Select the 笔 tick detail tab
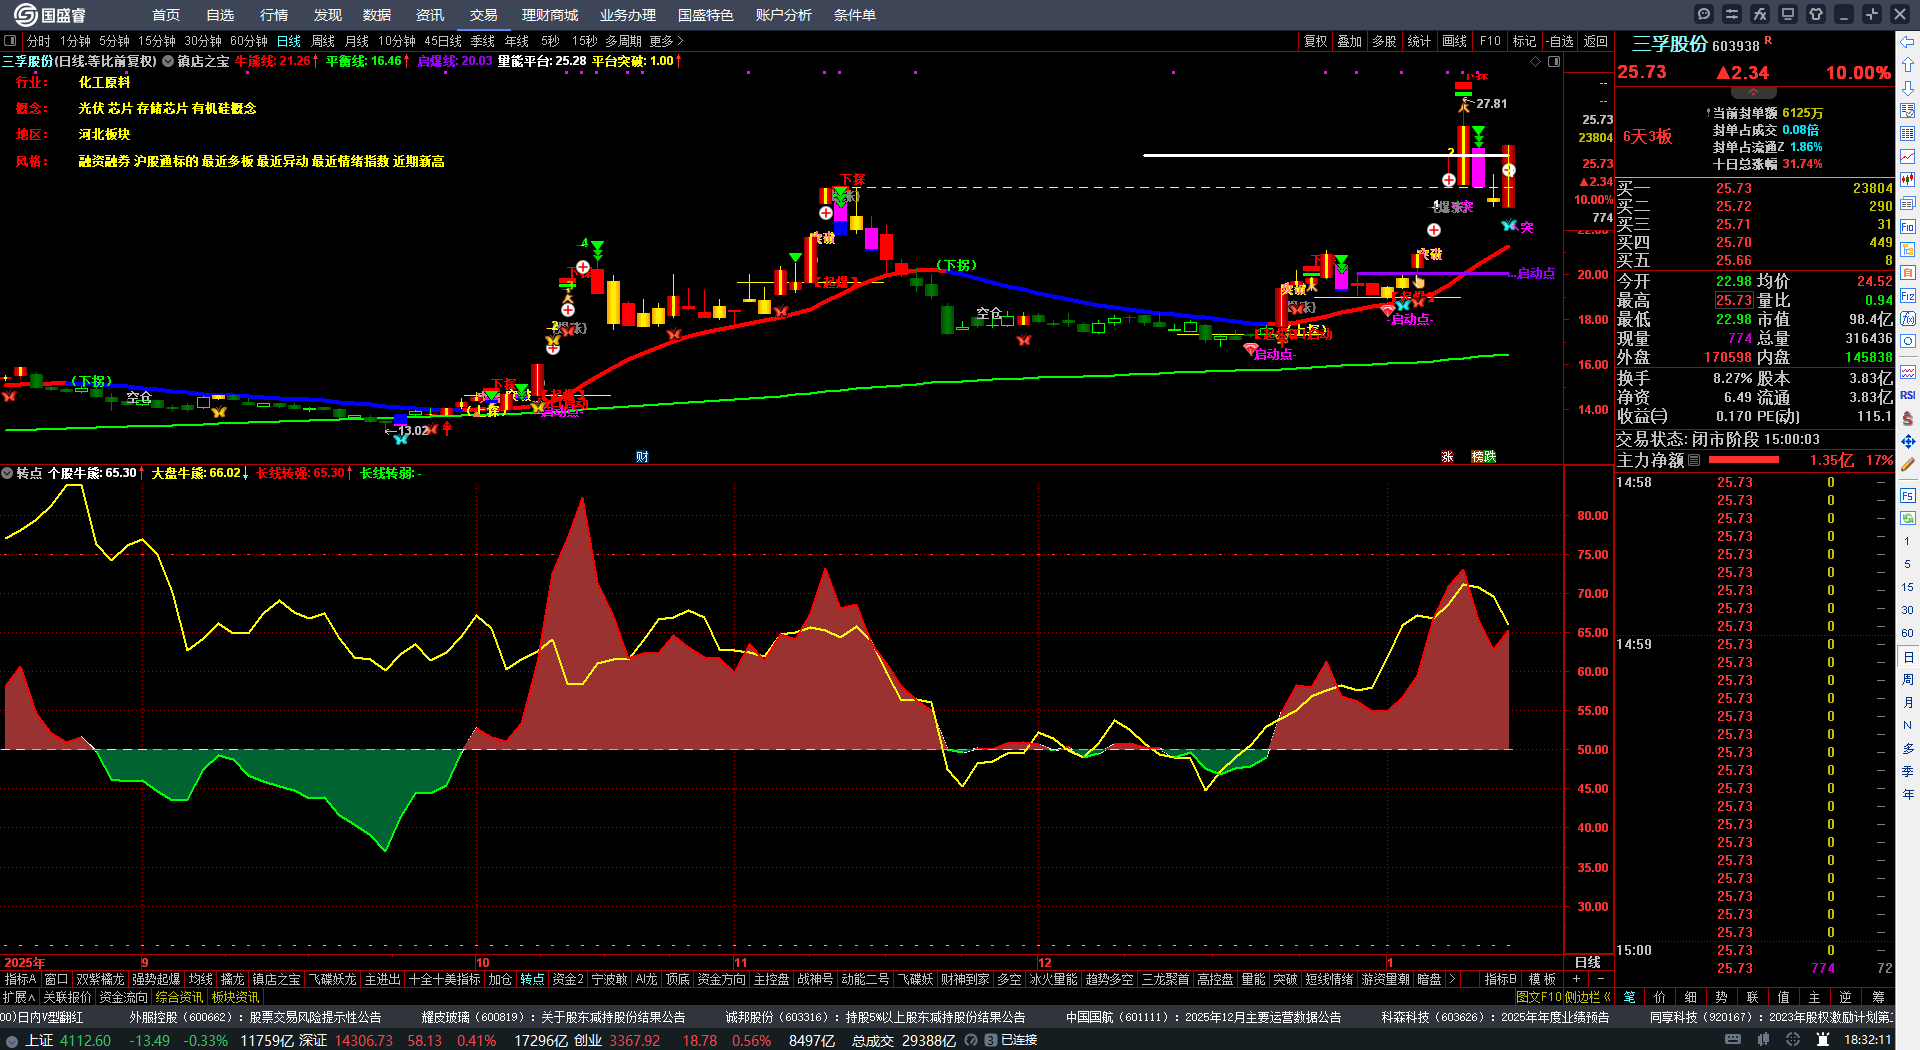 pos(1629,997)
